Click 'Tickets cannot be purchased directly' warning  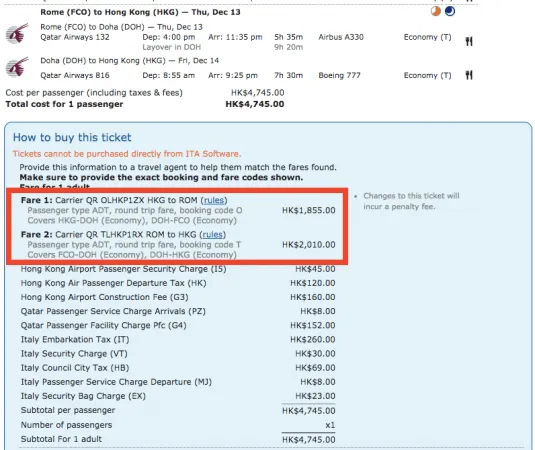(x=127, y=154)
